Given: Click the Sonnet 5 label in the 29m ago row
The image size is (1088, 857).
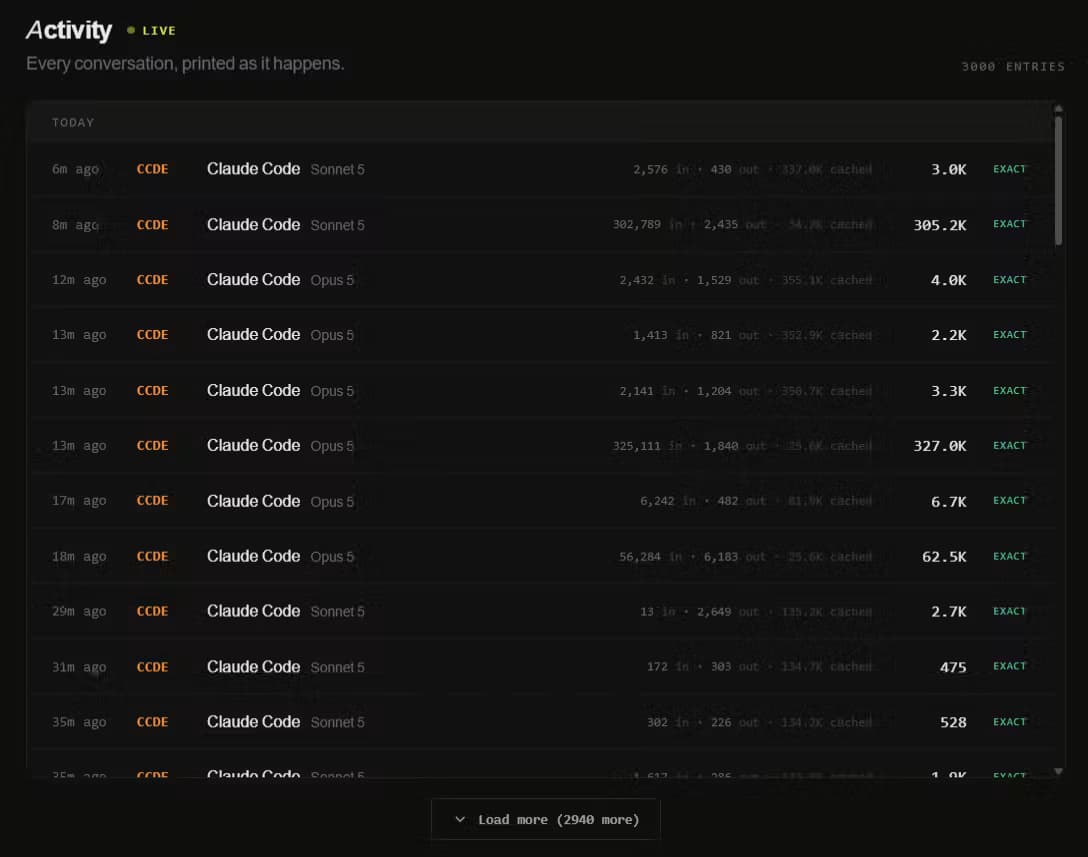Looking at the screenshot, I should [x=337, y=611].
